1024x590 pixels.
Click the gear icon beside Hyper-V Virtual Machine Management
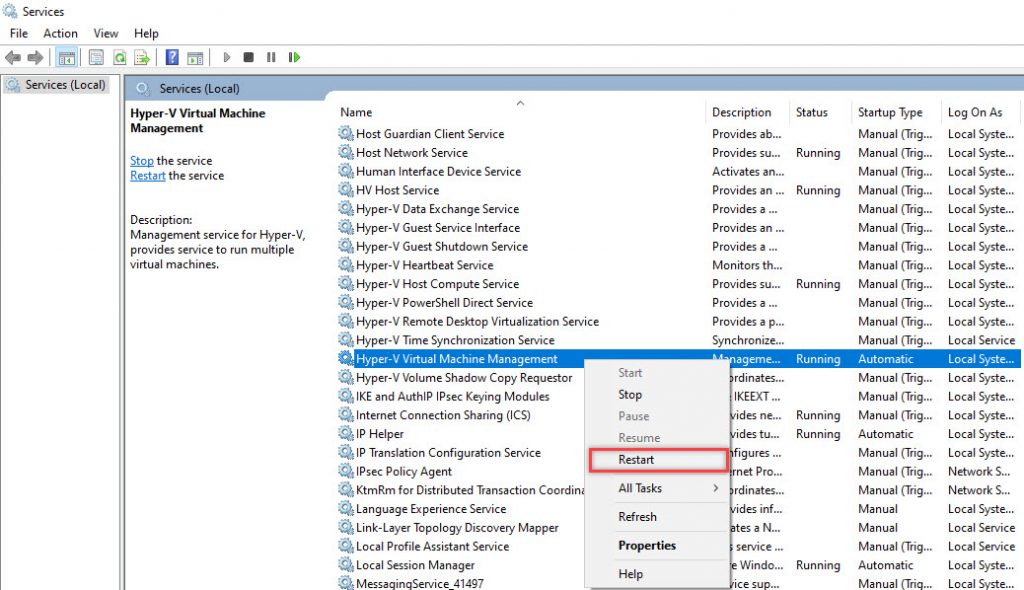pyautogui.click(x=345, y=358)
